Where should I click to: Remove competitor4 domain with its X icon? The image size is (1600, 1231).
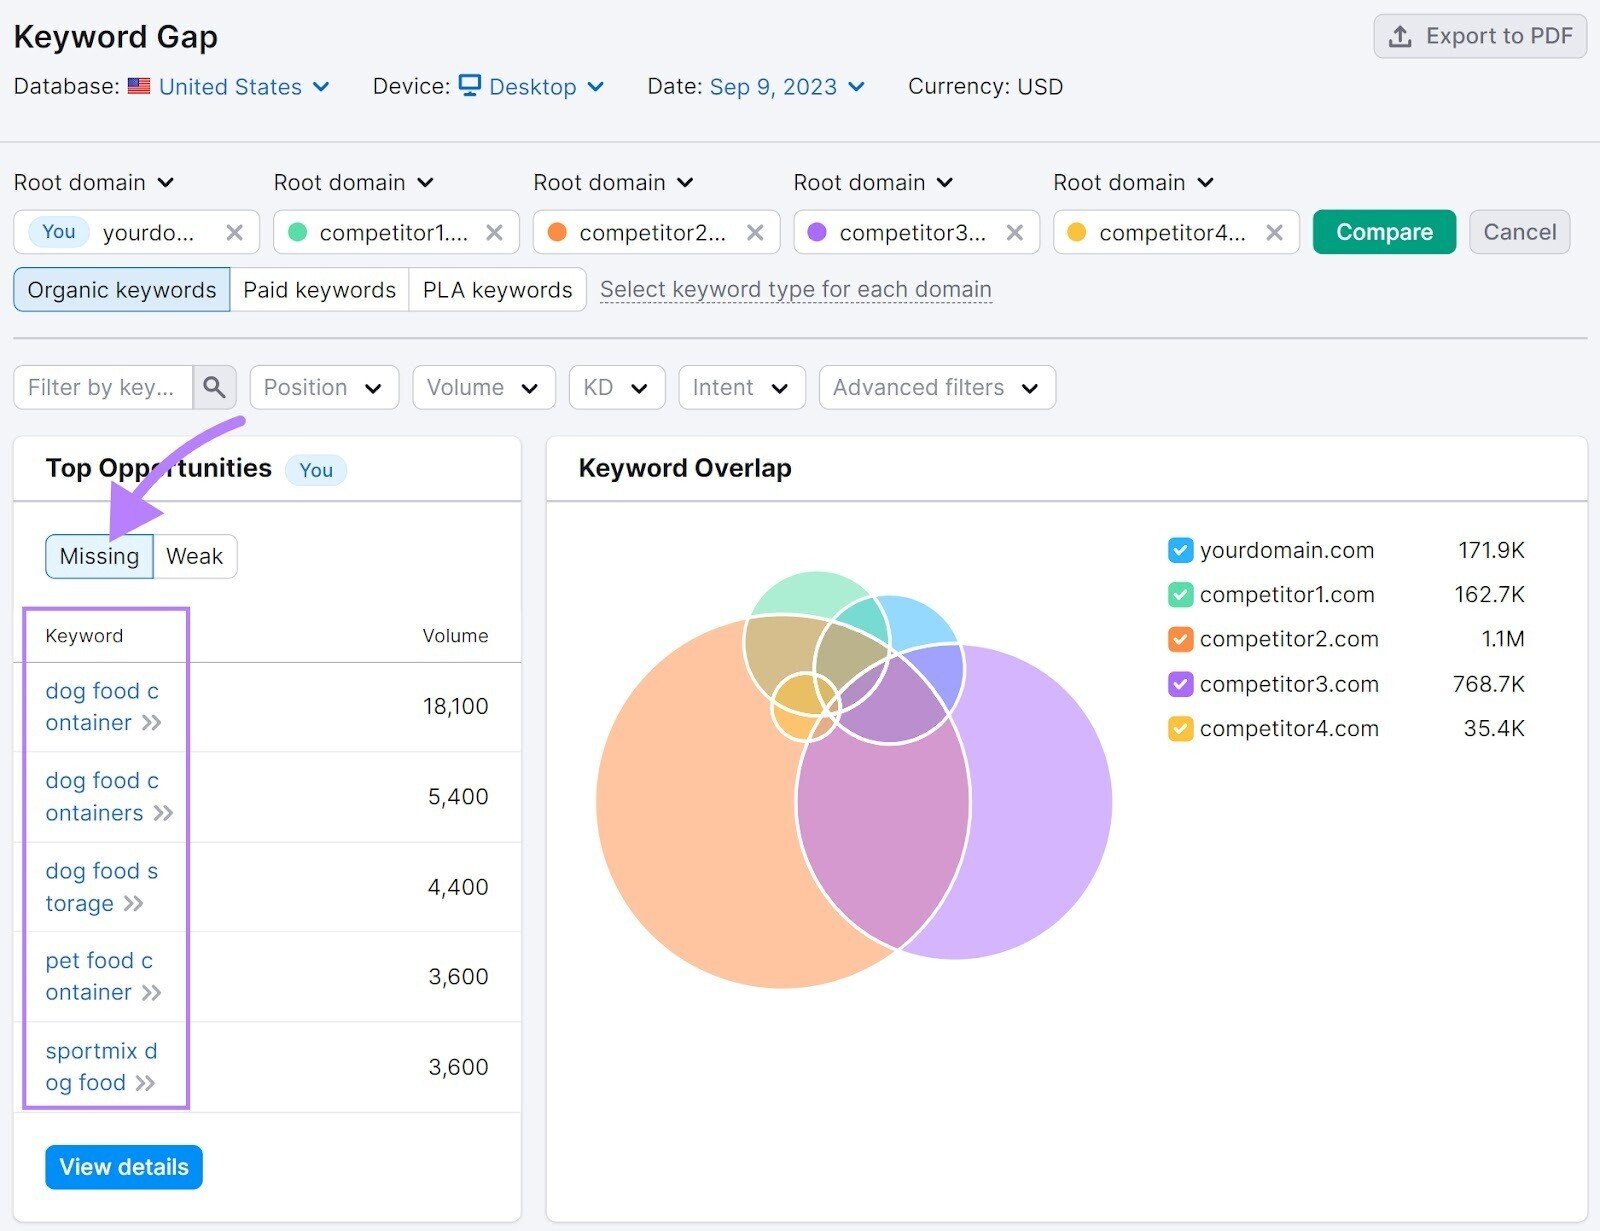pos(1275,232)
